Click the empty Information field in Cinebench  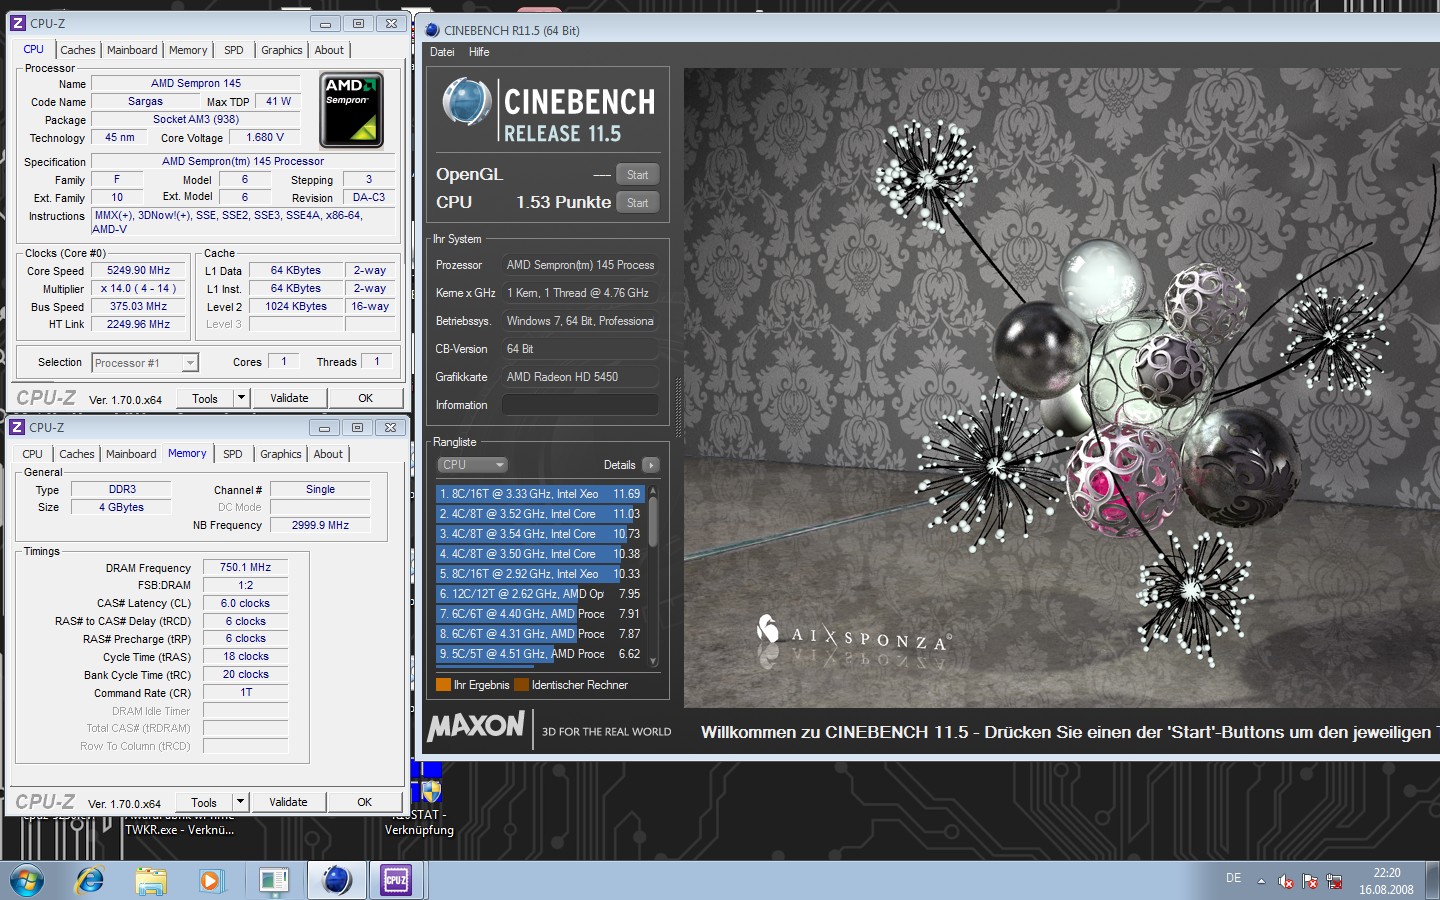pyautogui.click(x=580, y=405)
